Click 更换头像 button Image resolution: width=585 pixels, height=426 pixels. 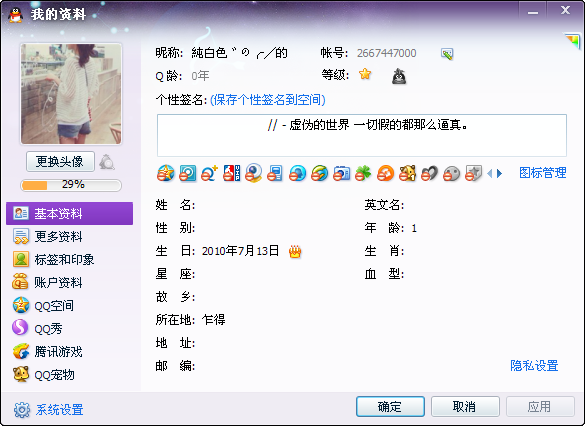(60, 162)
